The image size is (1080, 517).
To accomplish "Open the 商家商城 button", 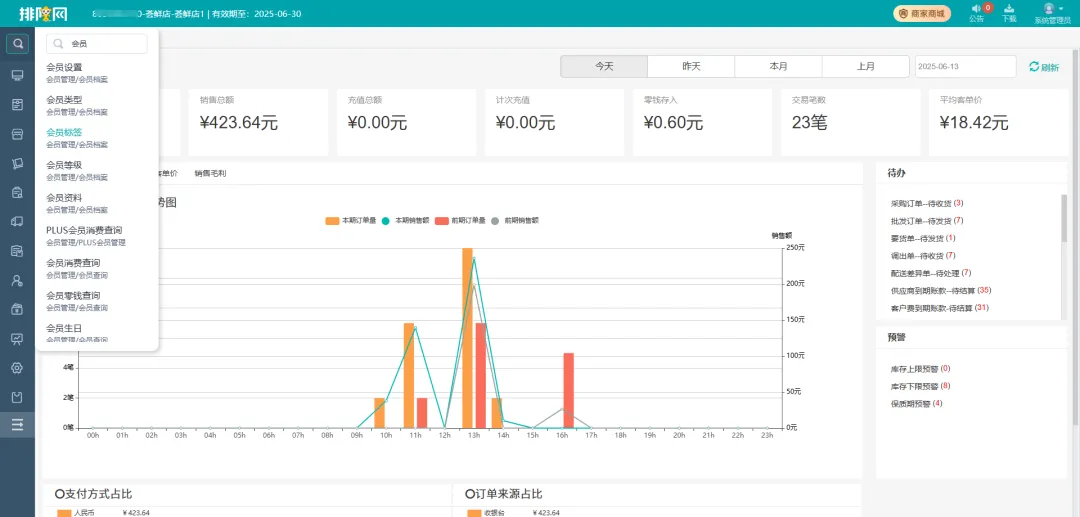I will 923,13.
